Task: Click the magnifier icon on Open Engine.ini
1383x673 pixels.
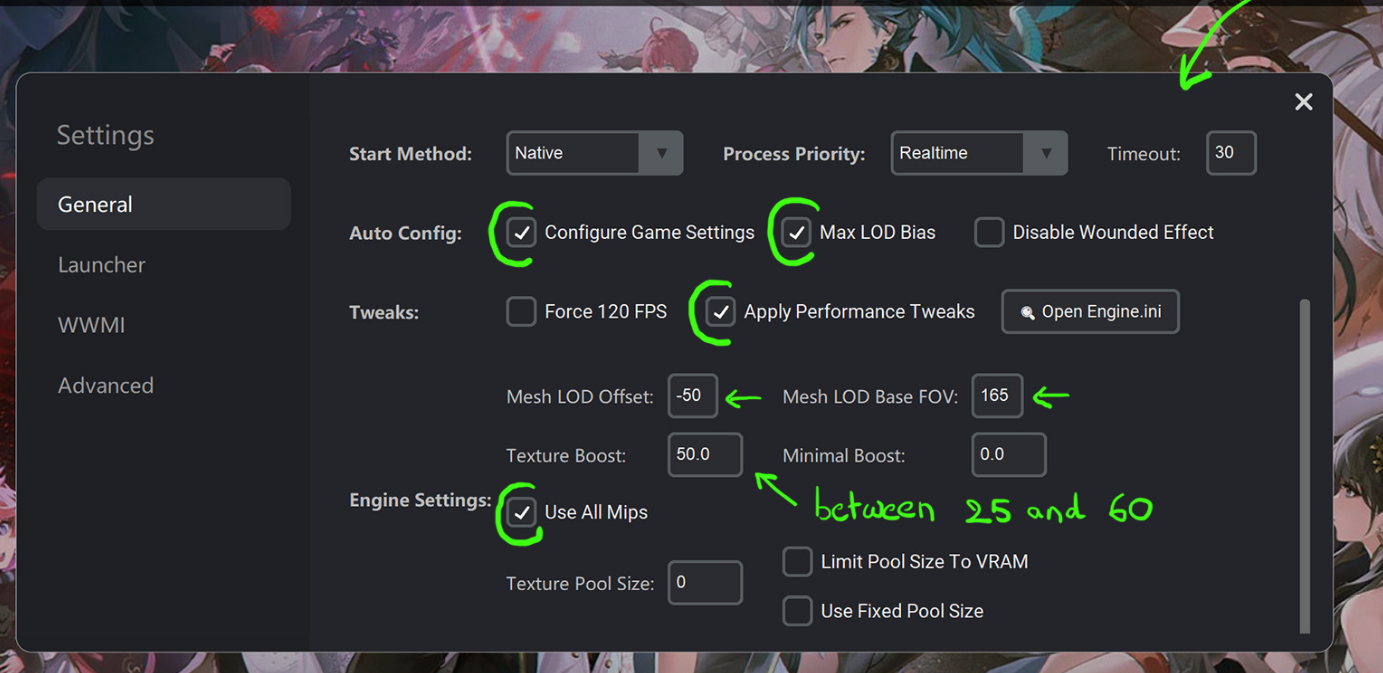Action: (1027, 313)
